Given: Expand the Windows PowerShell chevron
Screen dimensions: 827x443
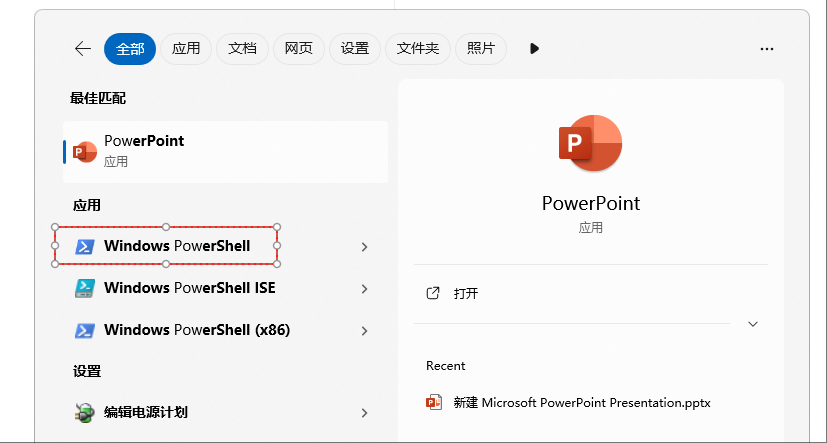Looking at the screenshot, I should (x=364, y=247).
